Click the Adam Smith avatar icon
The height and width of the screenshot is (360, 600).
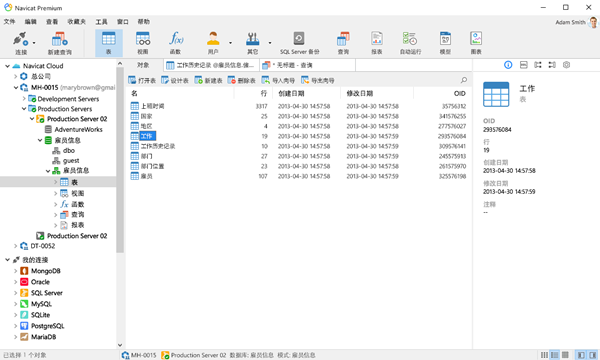[593, 23]
